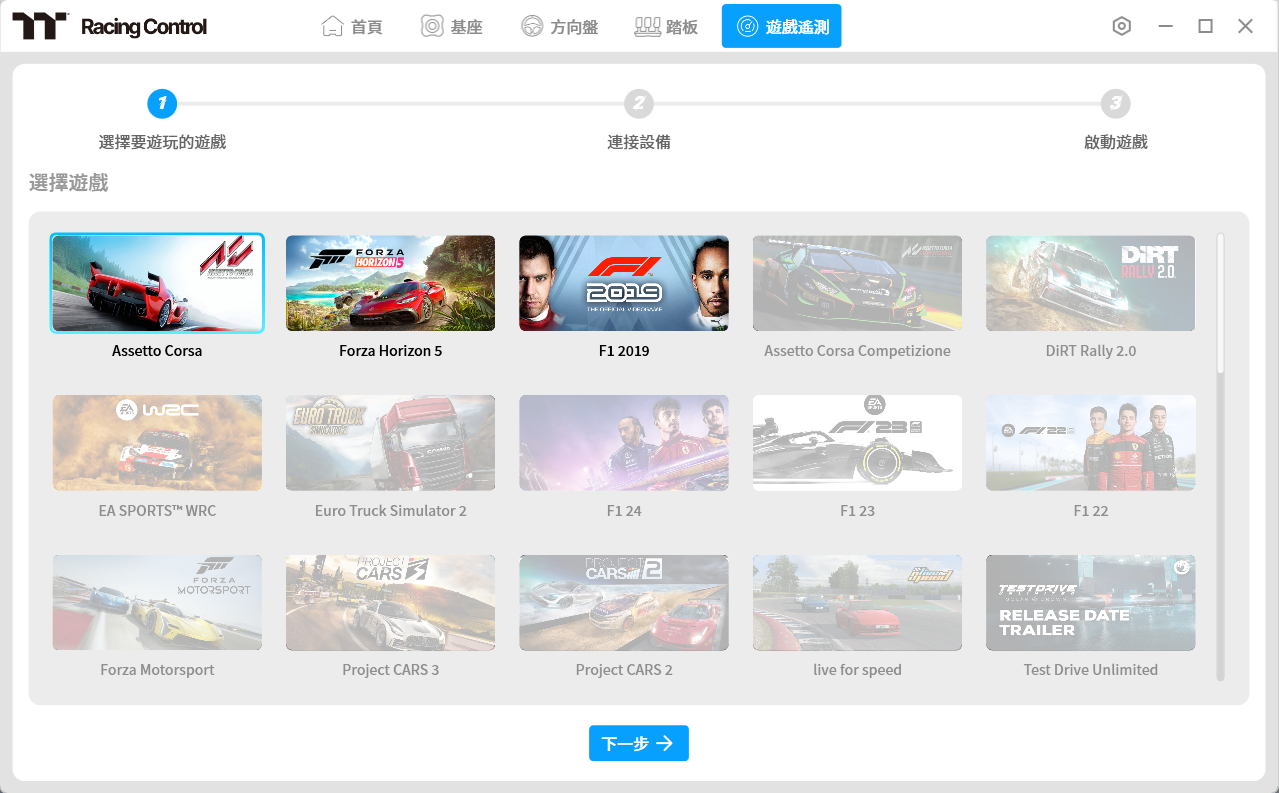Open the hexagon settings icon

coord(1121,26)
